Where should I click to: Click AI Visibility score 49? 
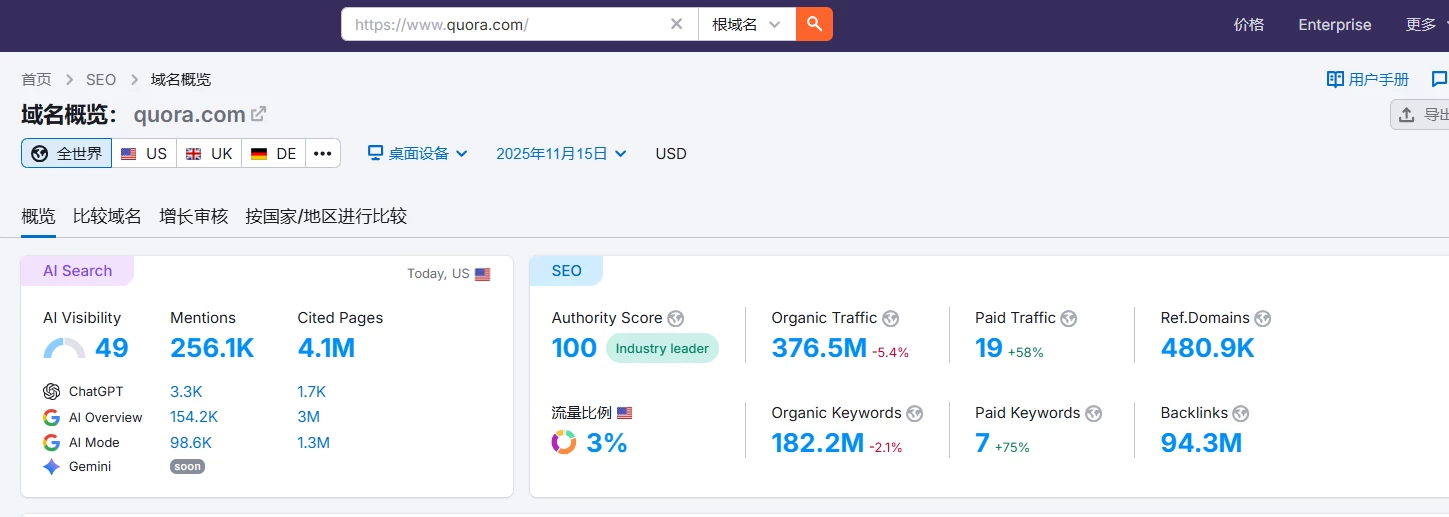(112, 348)
